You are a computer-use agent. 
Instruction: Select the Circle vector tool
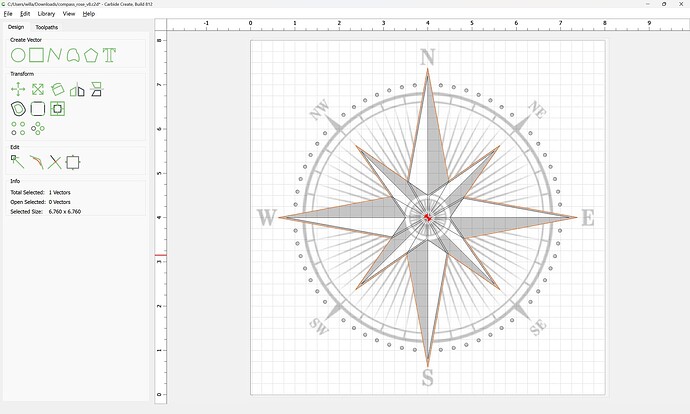(x=18, y=55)
